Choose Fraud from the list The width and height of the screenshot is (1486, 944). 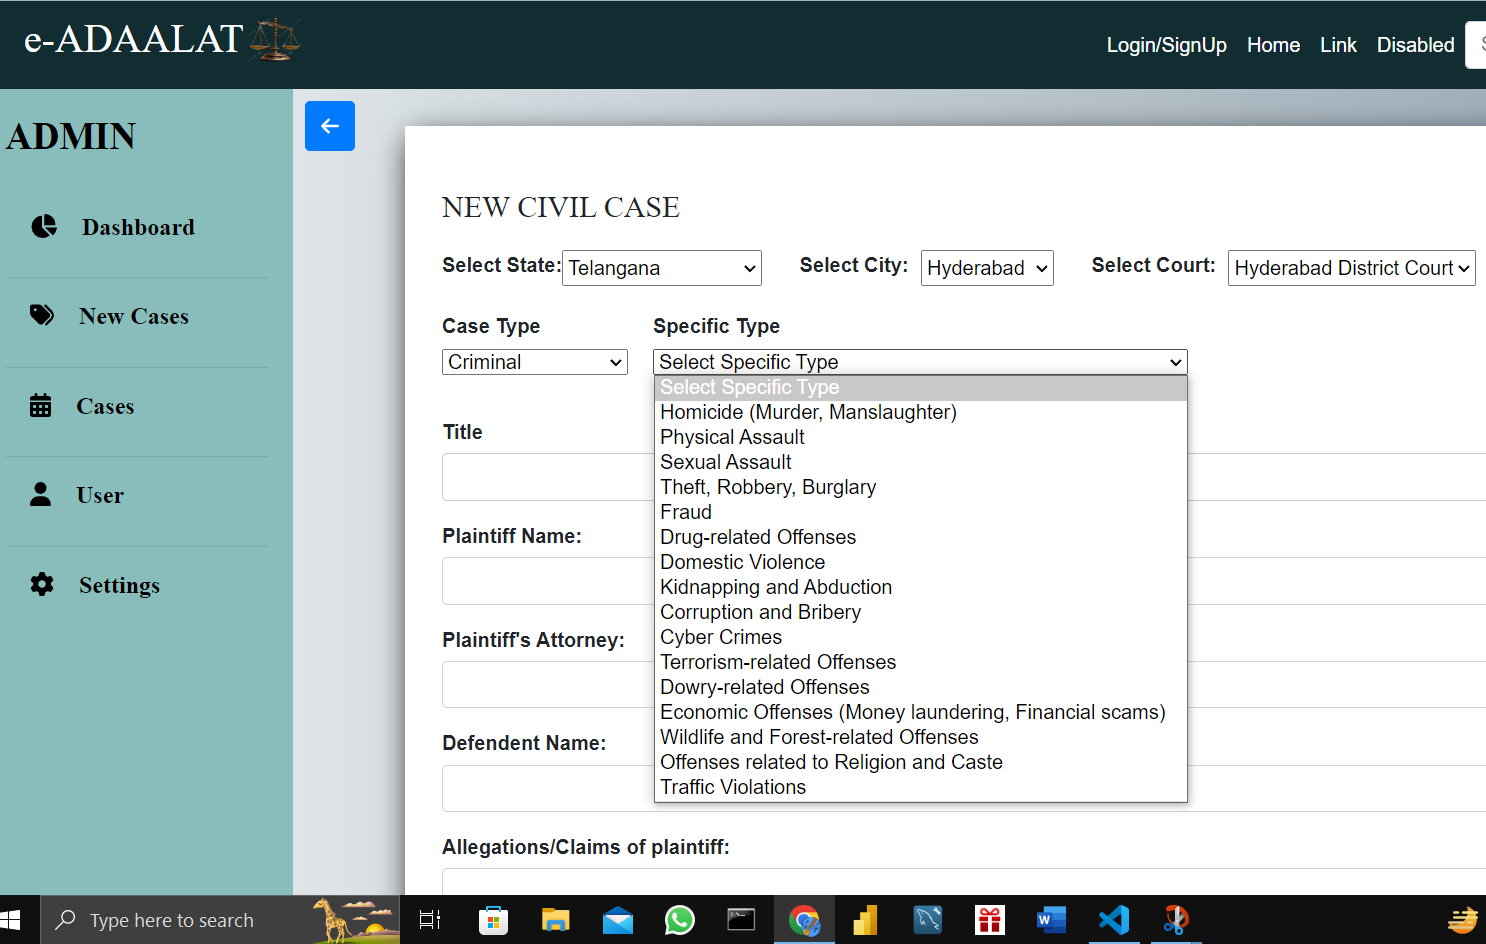(921, 512)
